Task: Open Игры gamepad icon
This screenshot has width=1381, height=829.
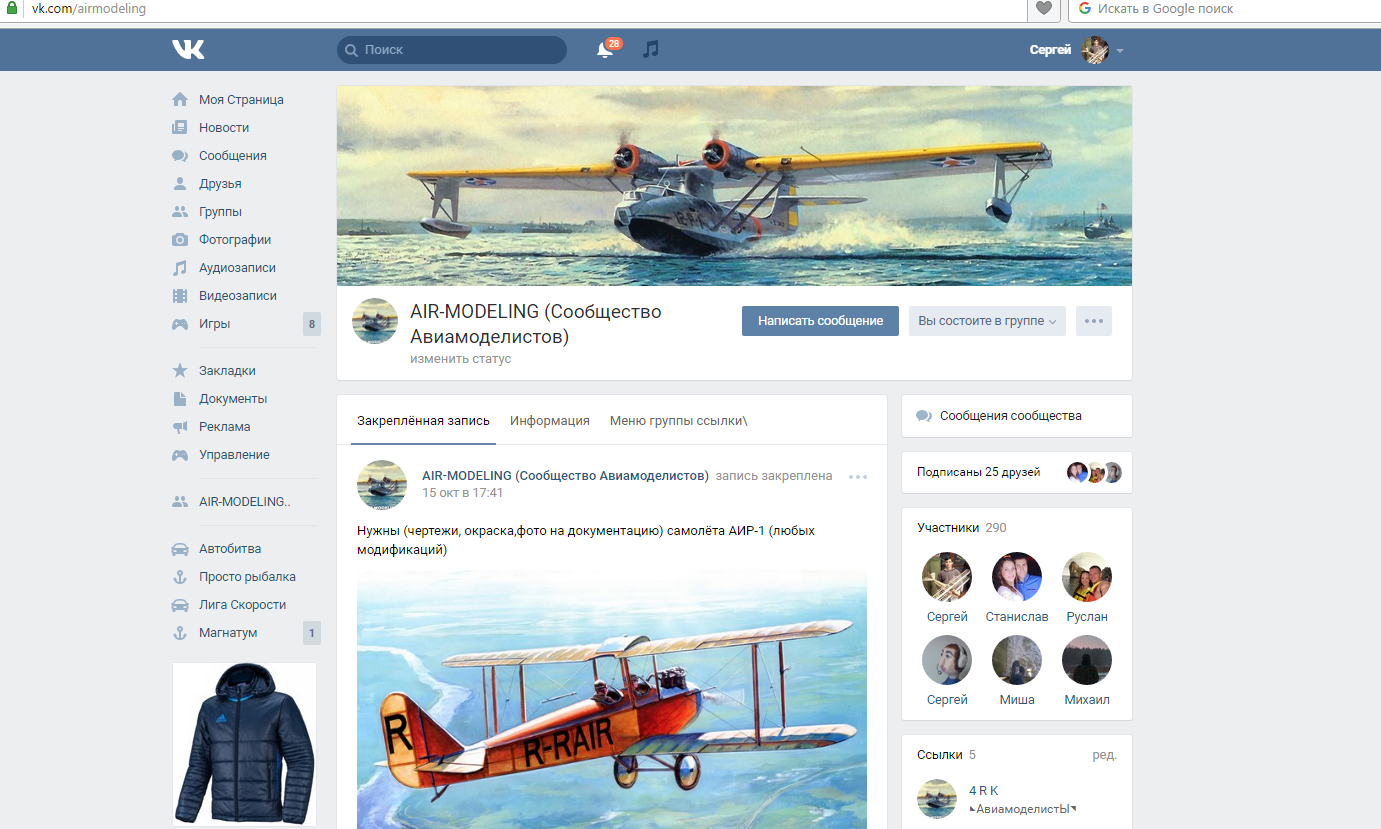Action: click(180, 323)
